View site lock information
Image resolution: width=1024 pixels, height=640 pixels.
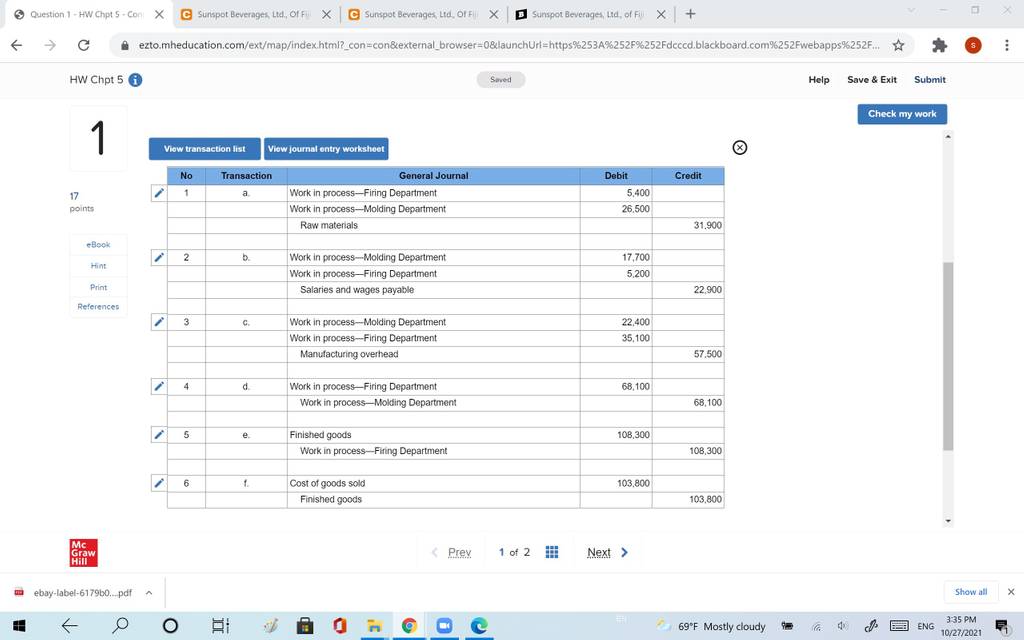click(125, 45)
